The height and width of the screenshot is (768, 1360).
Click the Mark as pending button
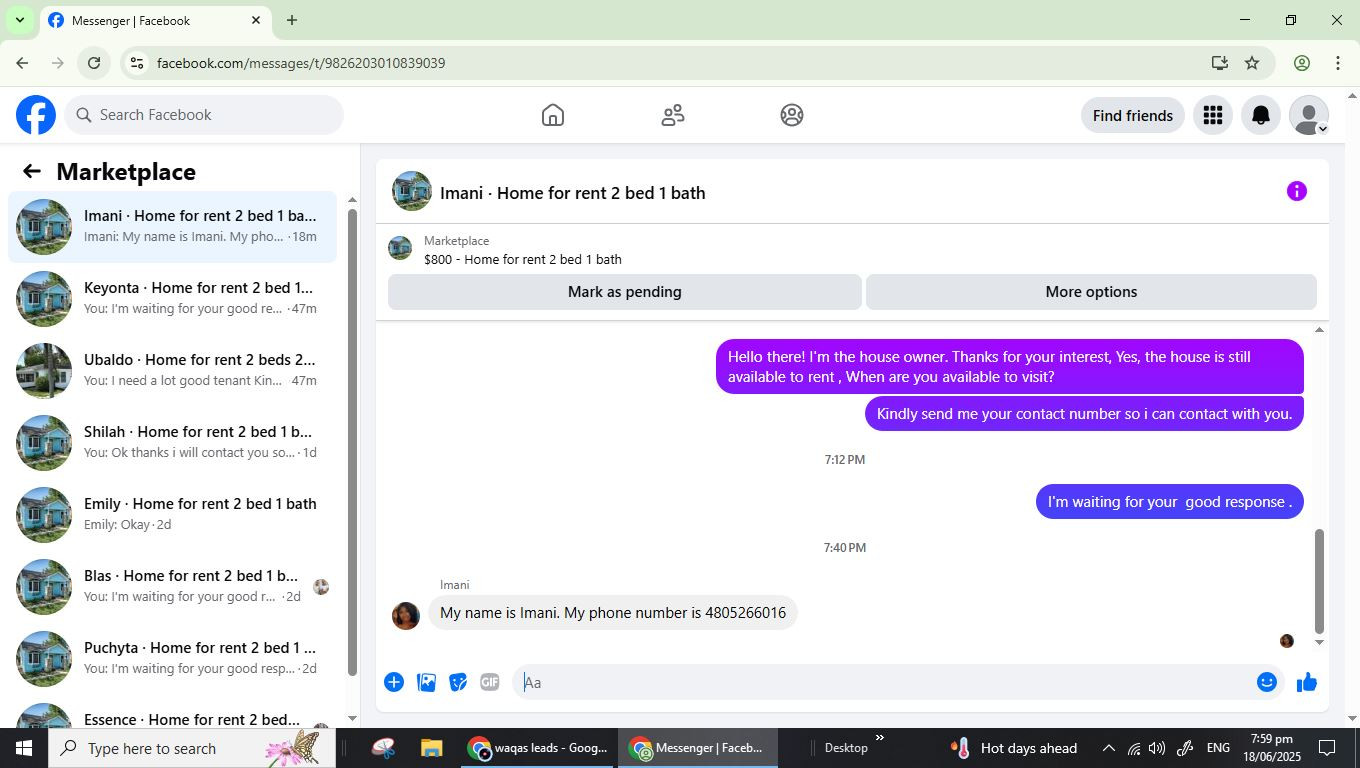[625, 292]
